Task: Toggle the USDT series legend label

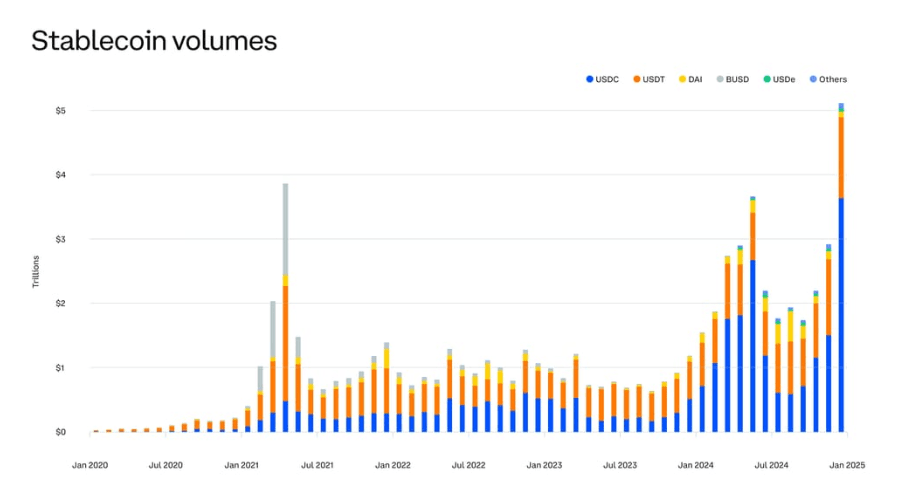Action: [654, 79]
